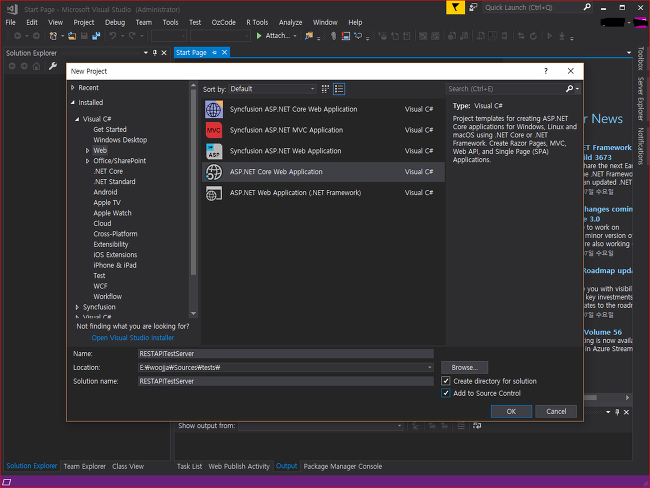Click the Solution name input field
The image size is (650, 488).
286,381
